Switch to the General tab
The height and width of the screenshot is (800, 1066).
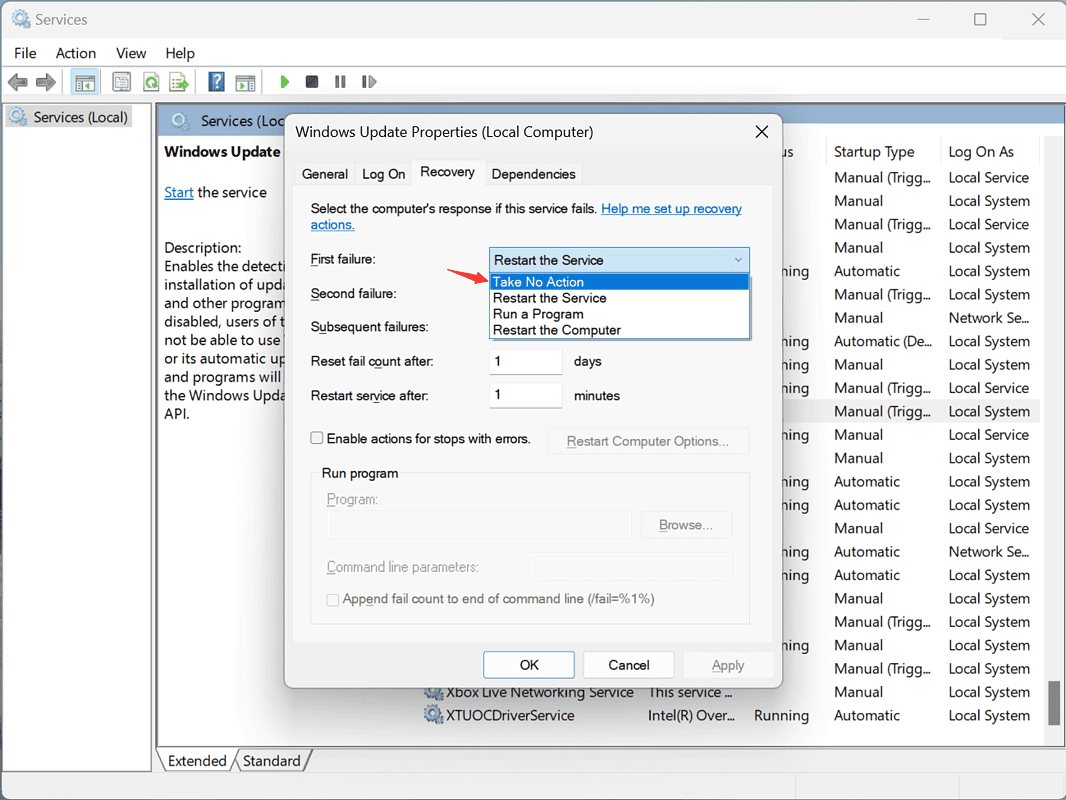coord(324,174)
